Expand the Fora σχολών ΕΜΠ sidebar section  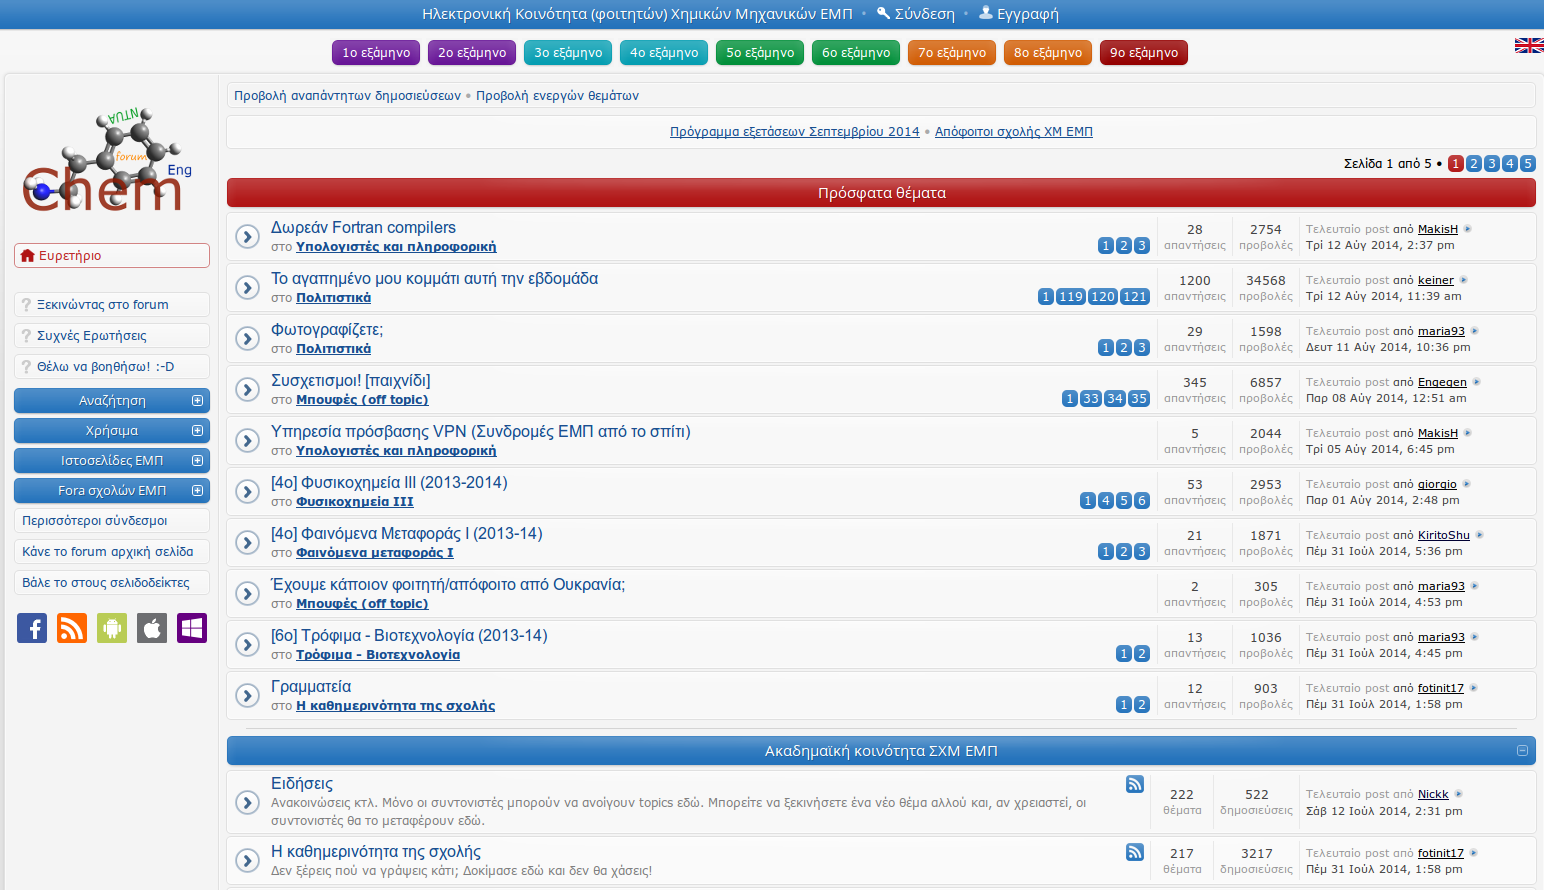197,490
